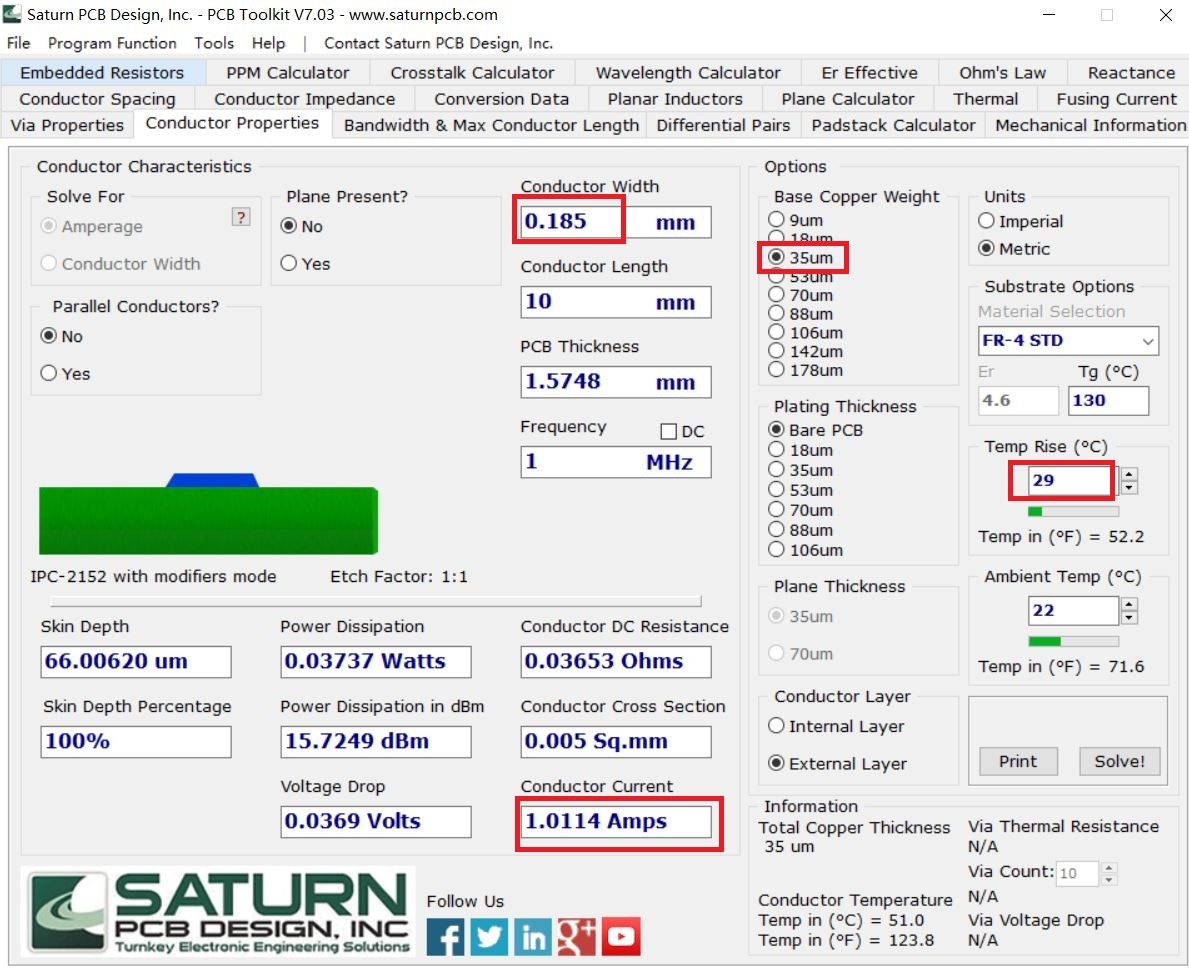Open the Material Selection dropdown
Screen dimensions: 1189x971
pos(1067,341)
